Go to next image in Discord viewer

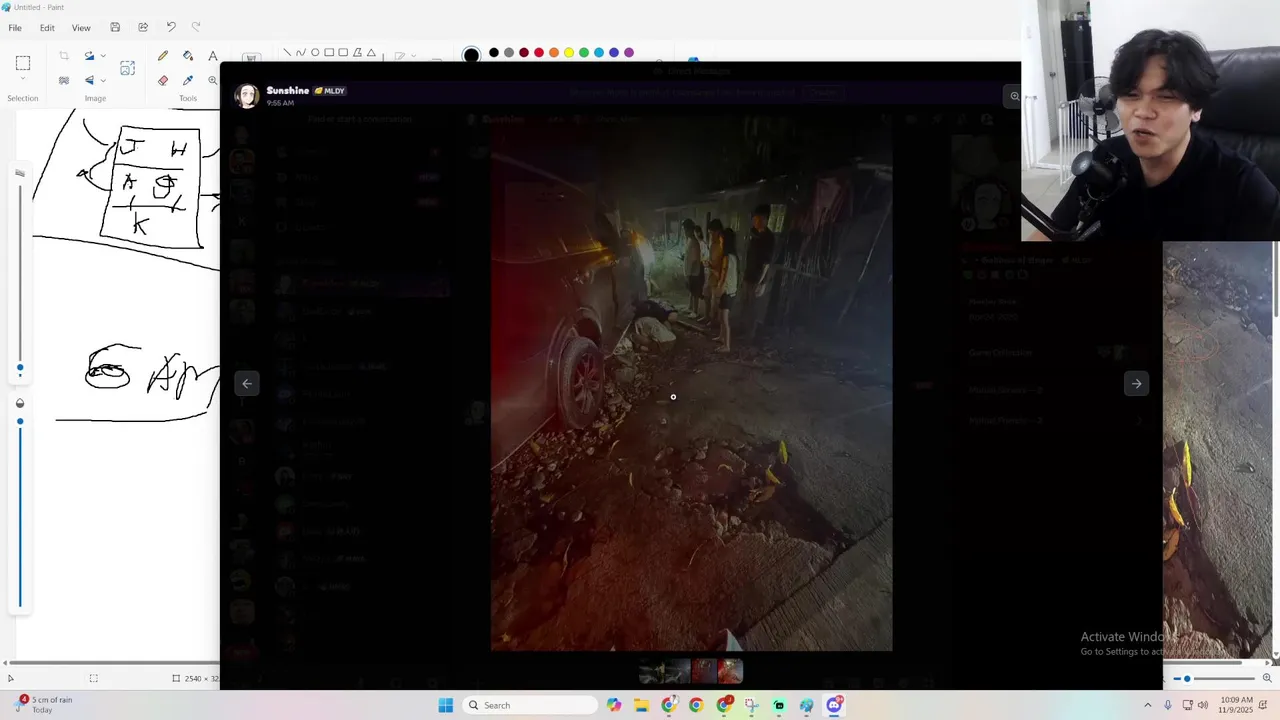point(1136,383)
